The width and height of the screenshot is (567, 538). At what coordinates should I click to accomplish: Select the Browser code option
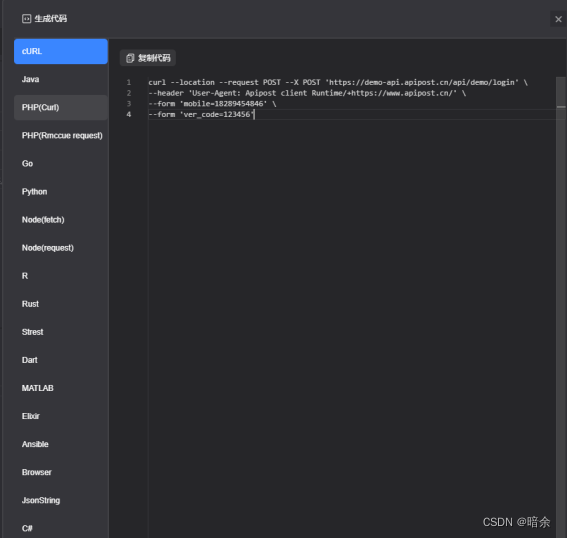tap(61, 472)
